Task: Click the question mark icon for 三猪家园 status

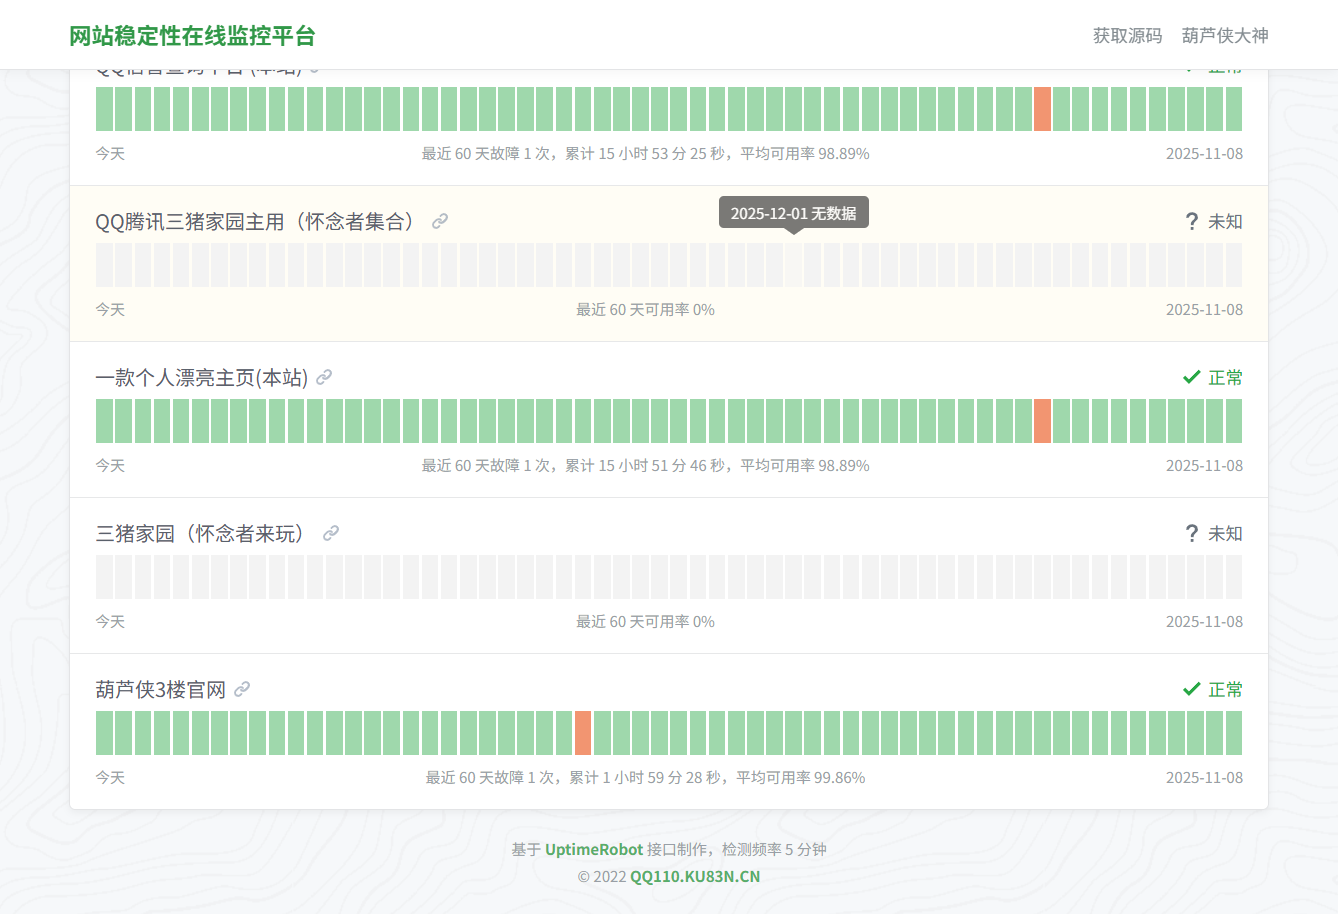Action: click(1191, 533)
